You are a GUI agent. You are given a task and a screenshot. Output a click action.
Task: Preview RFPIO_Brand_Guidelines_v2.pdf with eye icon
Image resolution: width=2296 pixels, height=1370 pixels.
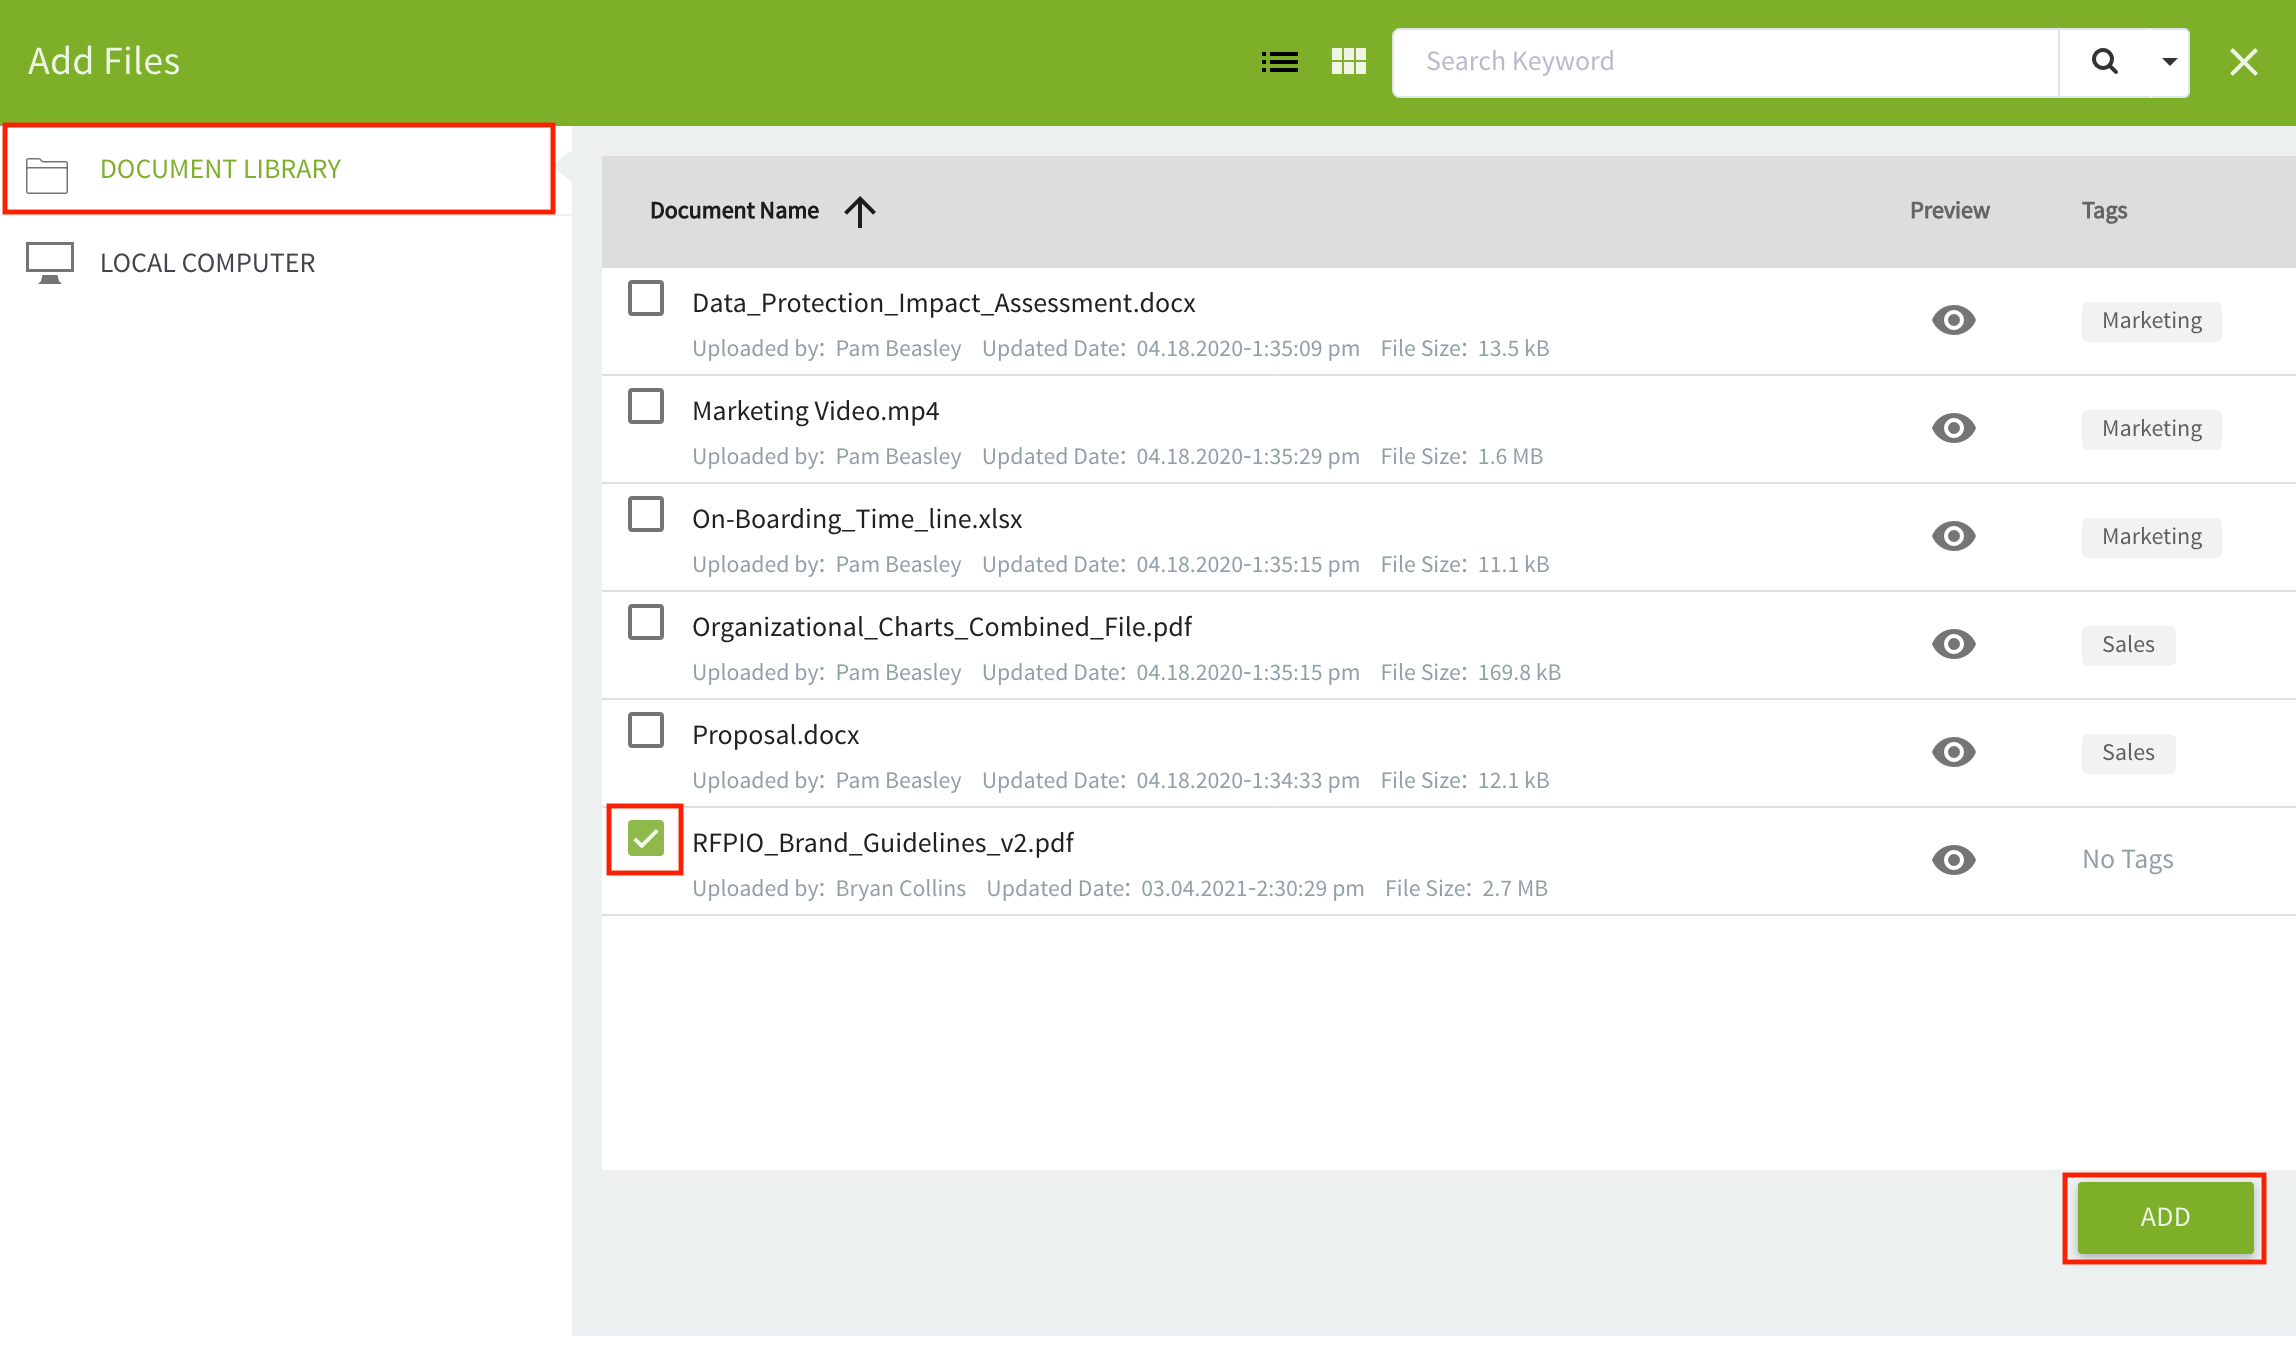1953,860
